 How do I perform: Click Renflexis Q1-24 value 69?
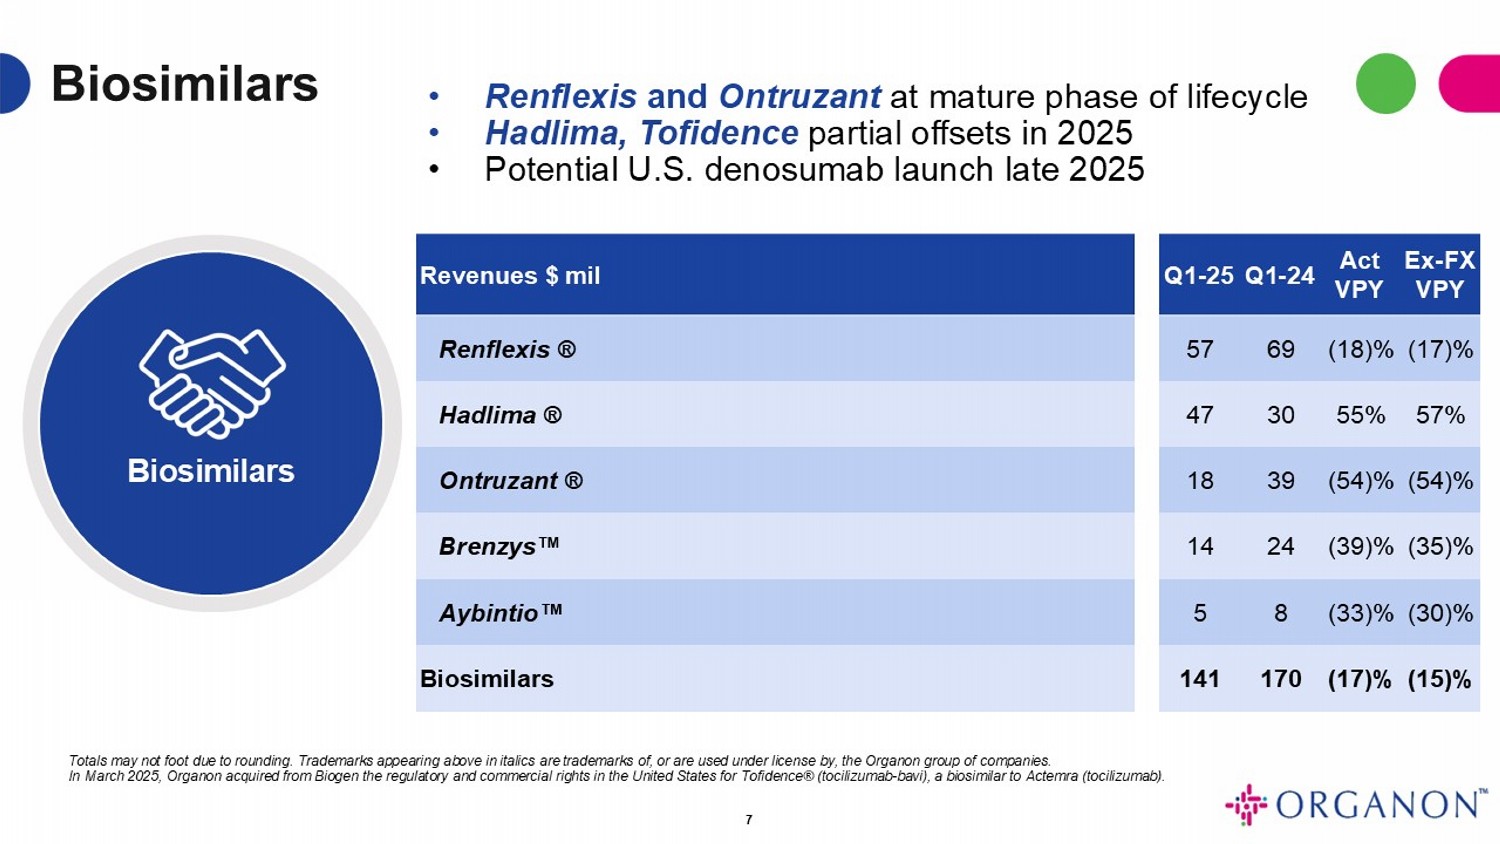[x=1281, y=350]
